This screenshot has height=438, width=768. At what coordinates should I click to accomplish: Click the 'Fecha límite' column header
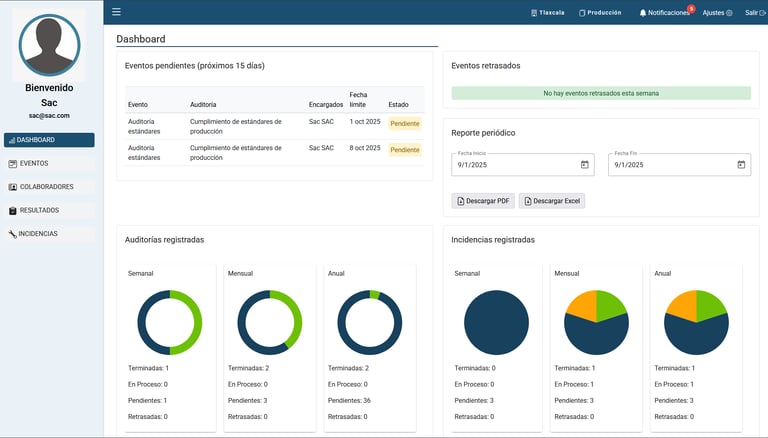(x=359, y=99)
